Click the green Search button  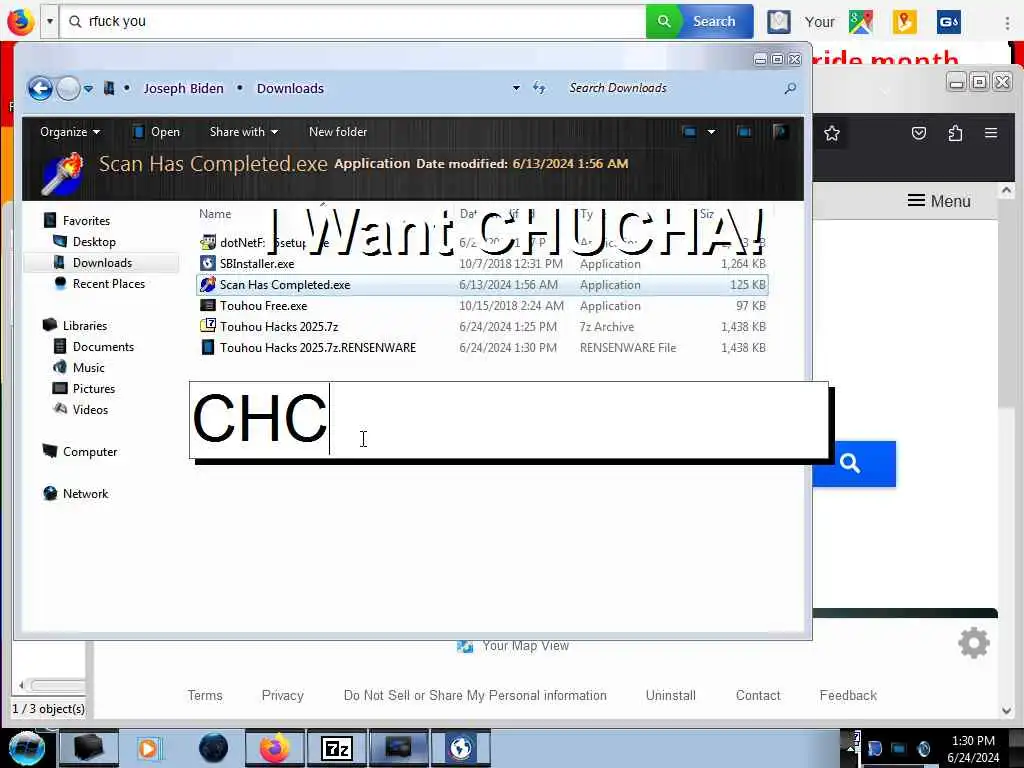pos(699,22)
